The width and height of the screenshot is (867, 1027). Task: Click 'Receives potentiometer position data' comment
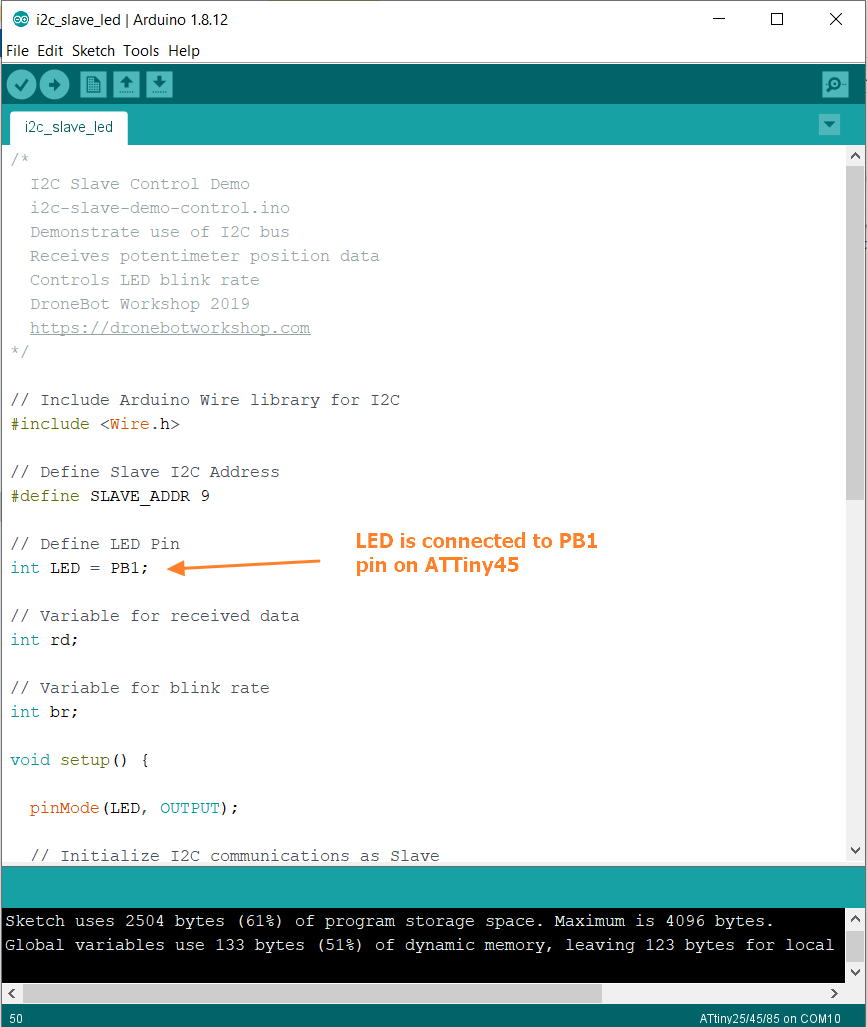tap(204, 256)
